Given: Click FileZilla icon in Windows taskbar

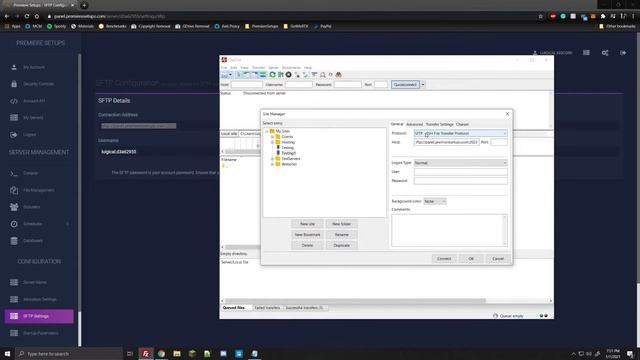Looking at the screenshot, I should point(146,353).
